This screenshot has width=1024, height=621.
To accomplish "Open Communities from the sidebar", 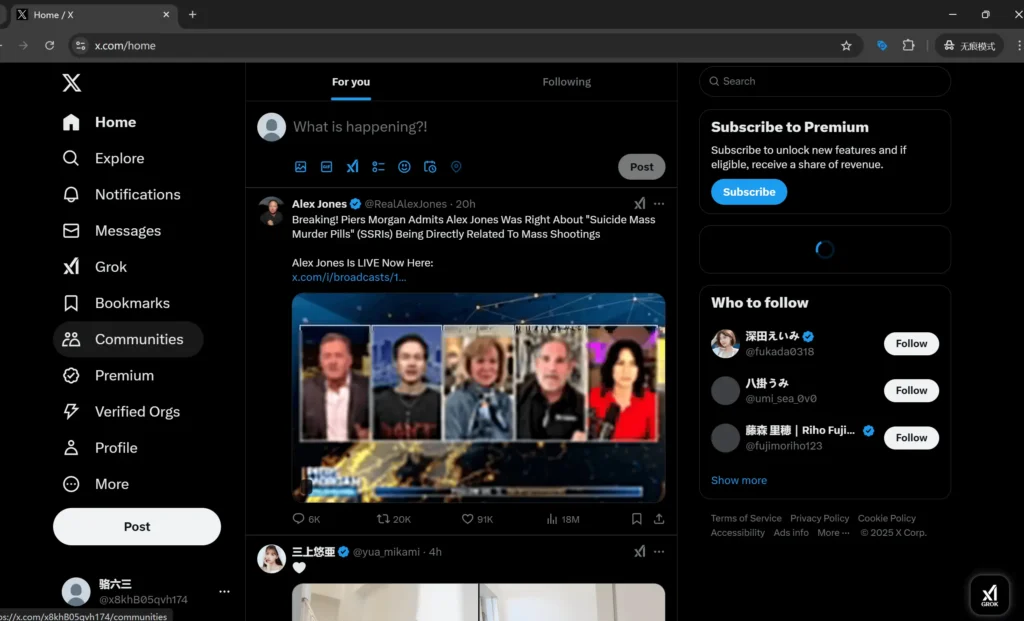I will (128, 339).
